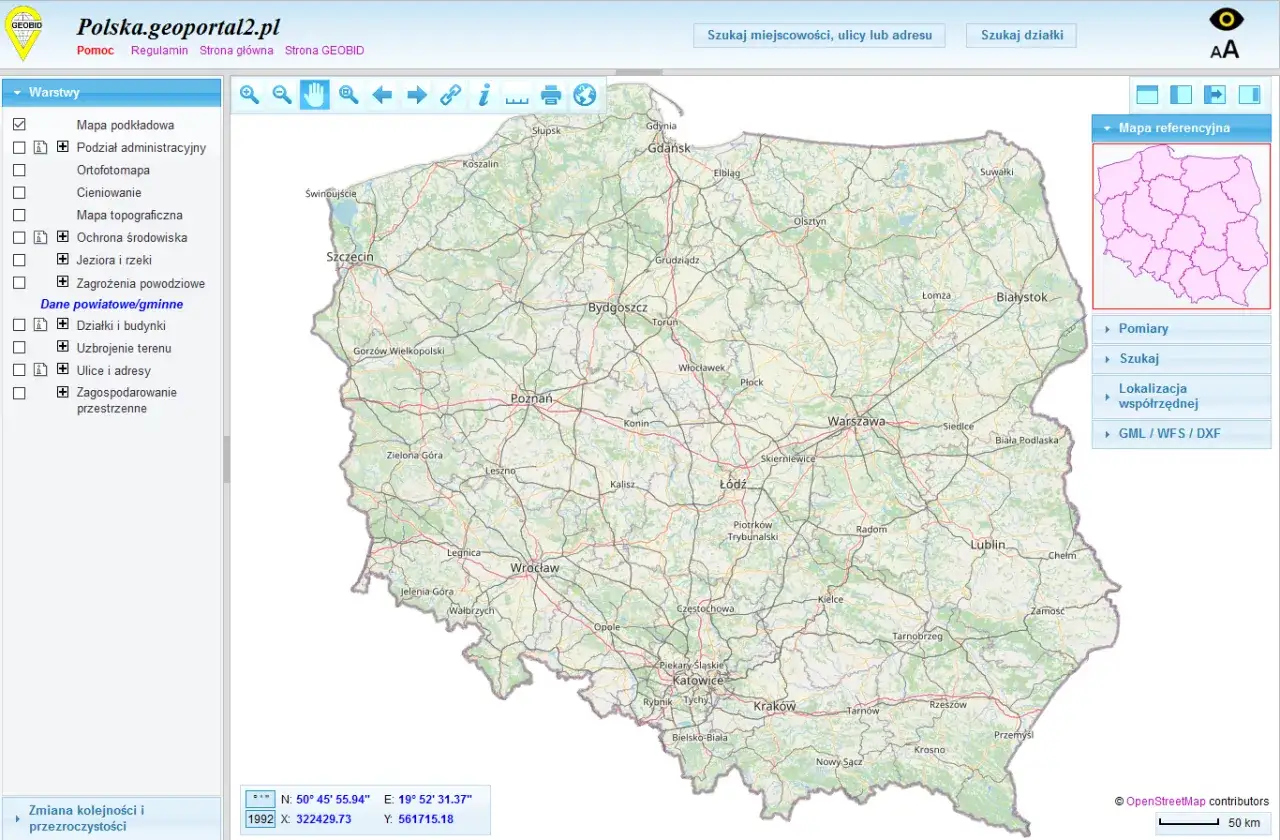Open the Regulamin link
The width and height of the screenshot is (1280, 840).
pyautogui.click(x=159, y=50)
